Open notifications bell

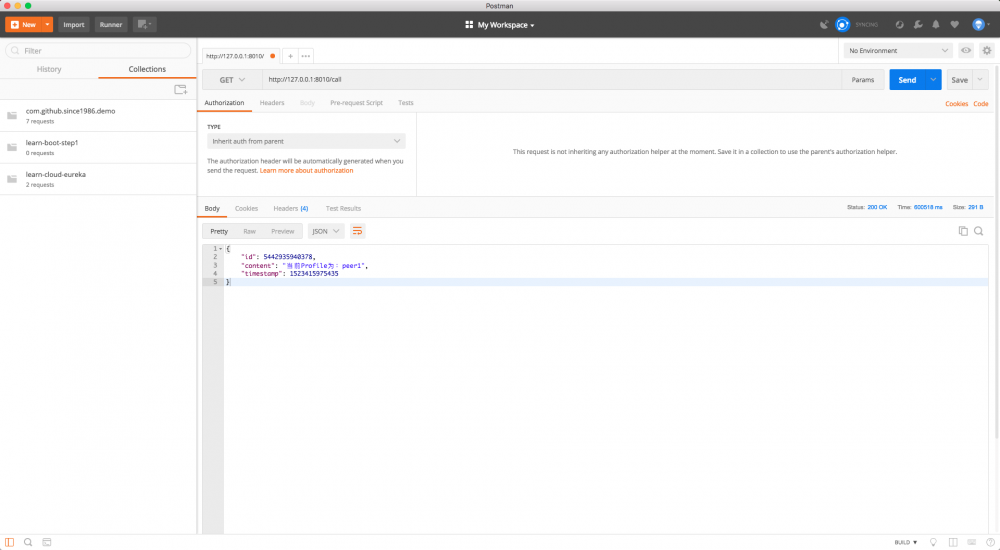pyautogui.click(x=936, y=24)
